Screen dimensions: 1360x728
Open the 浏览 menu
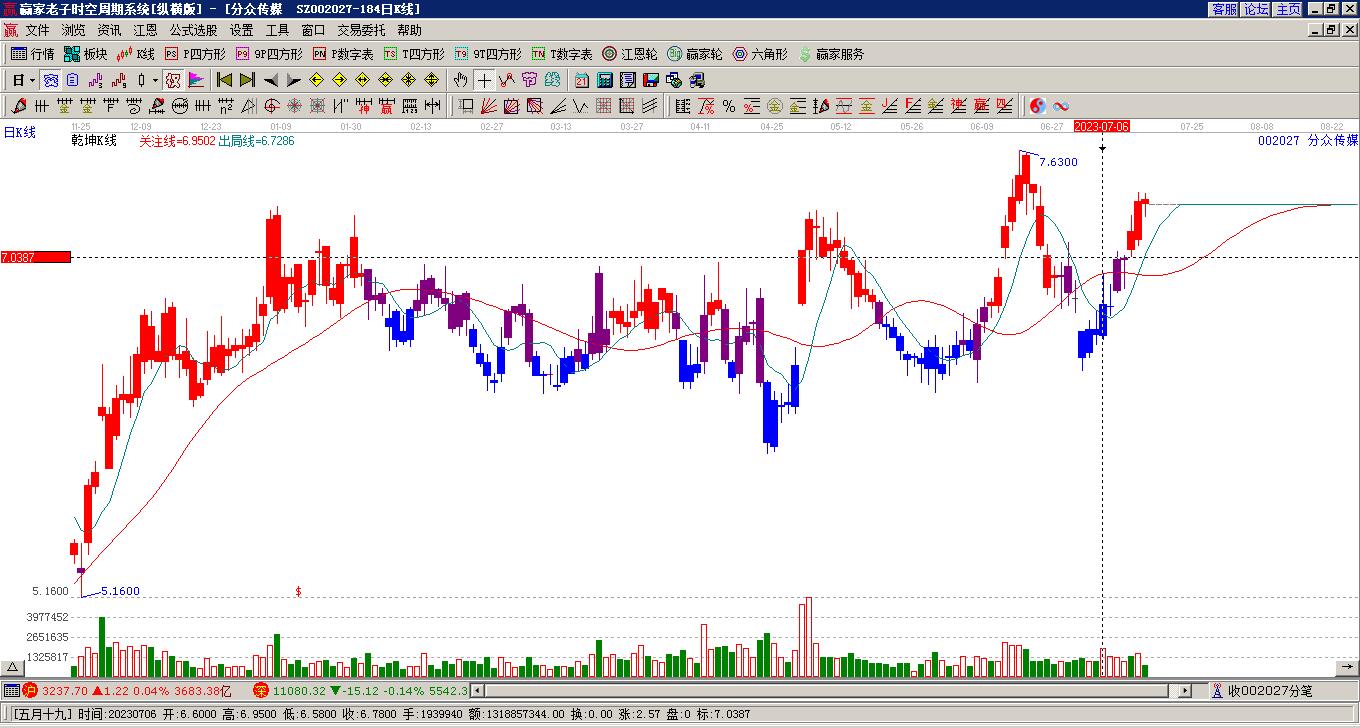73,31
